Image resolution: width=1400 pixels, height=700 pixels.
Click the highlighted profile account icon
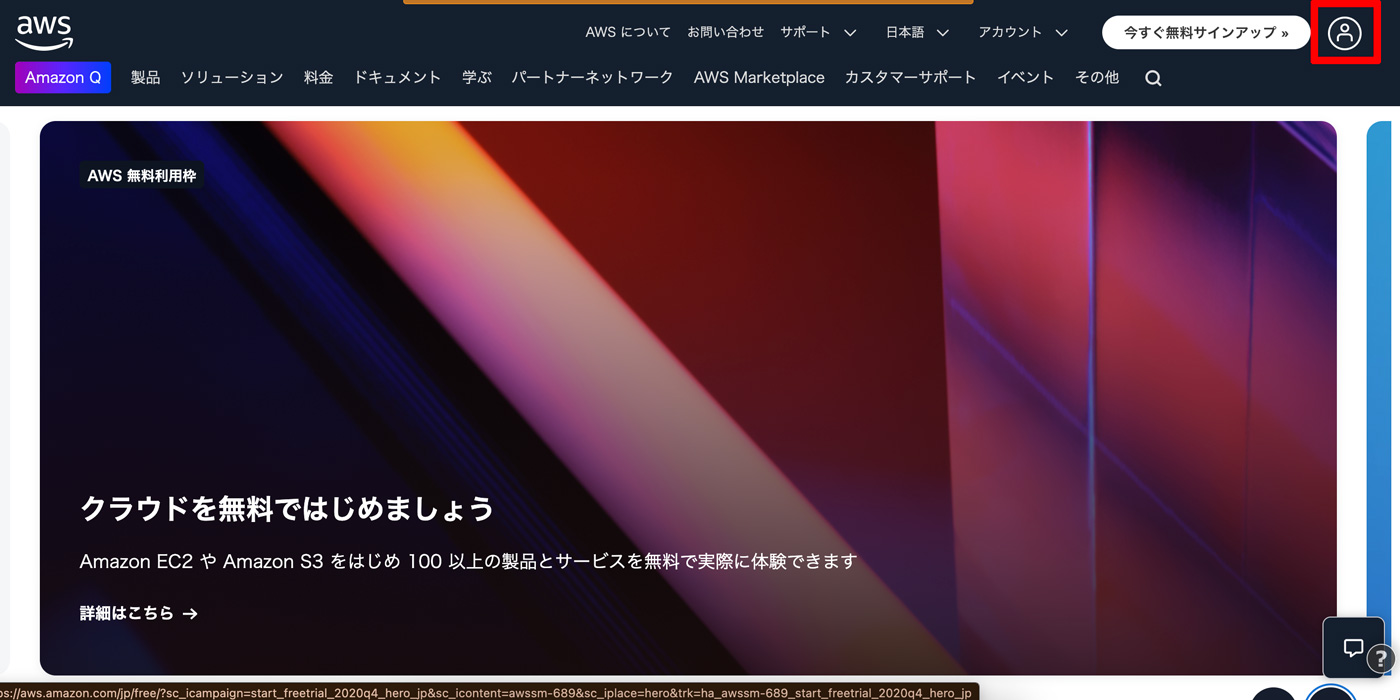(x=1346, y=32)
